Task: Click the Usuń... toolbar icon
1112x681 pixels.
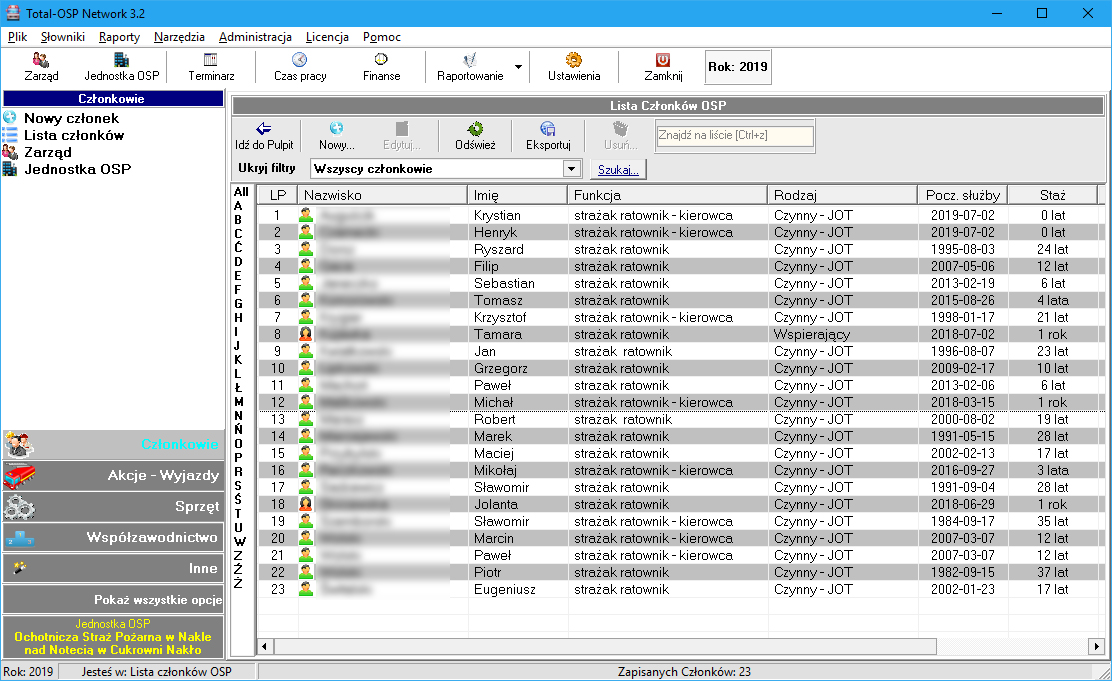Action: 621,128
